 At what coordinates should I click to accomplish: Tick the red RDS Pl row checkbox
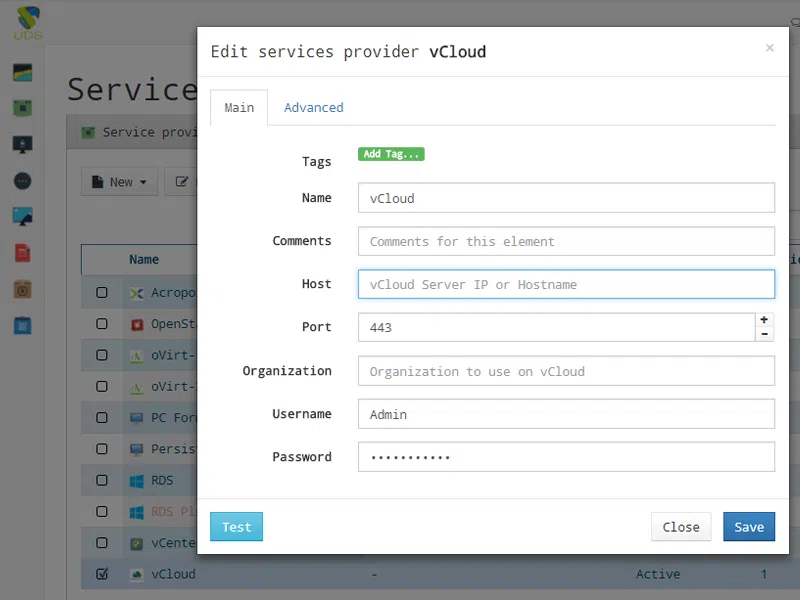pos(102,512)
